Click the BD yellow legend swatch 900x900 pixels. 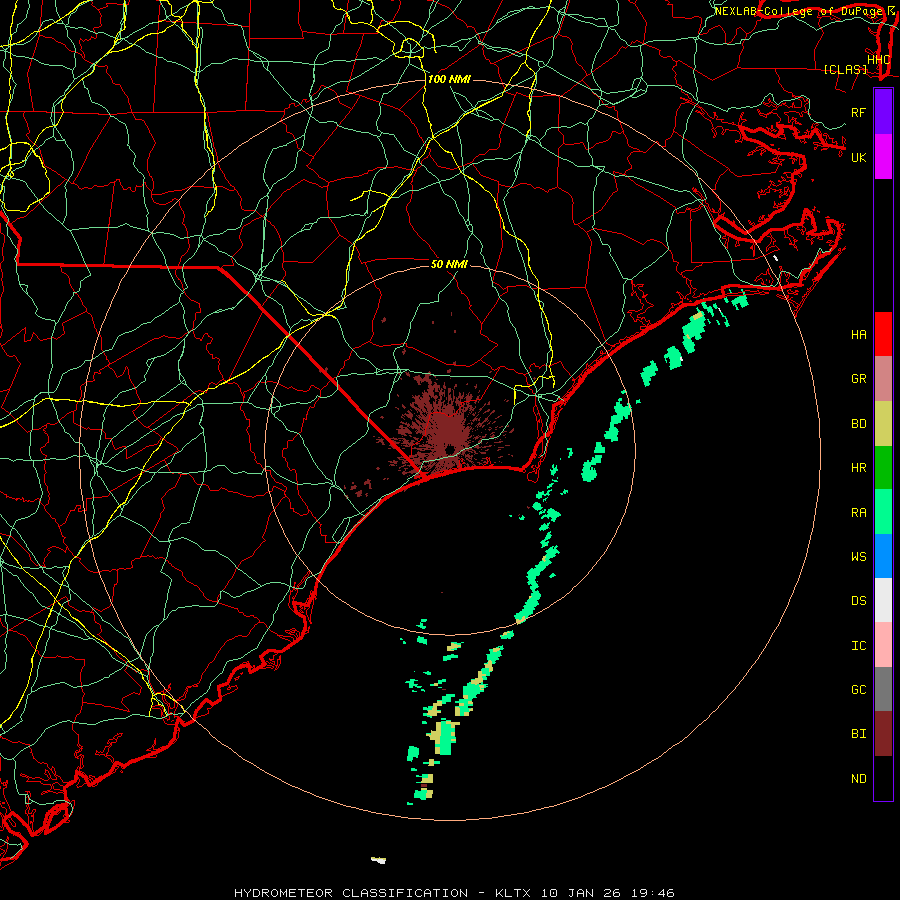coord(883,424)
